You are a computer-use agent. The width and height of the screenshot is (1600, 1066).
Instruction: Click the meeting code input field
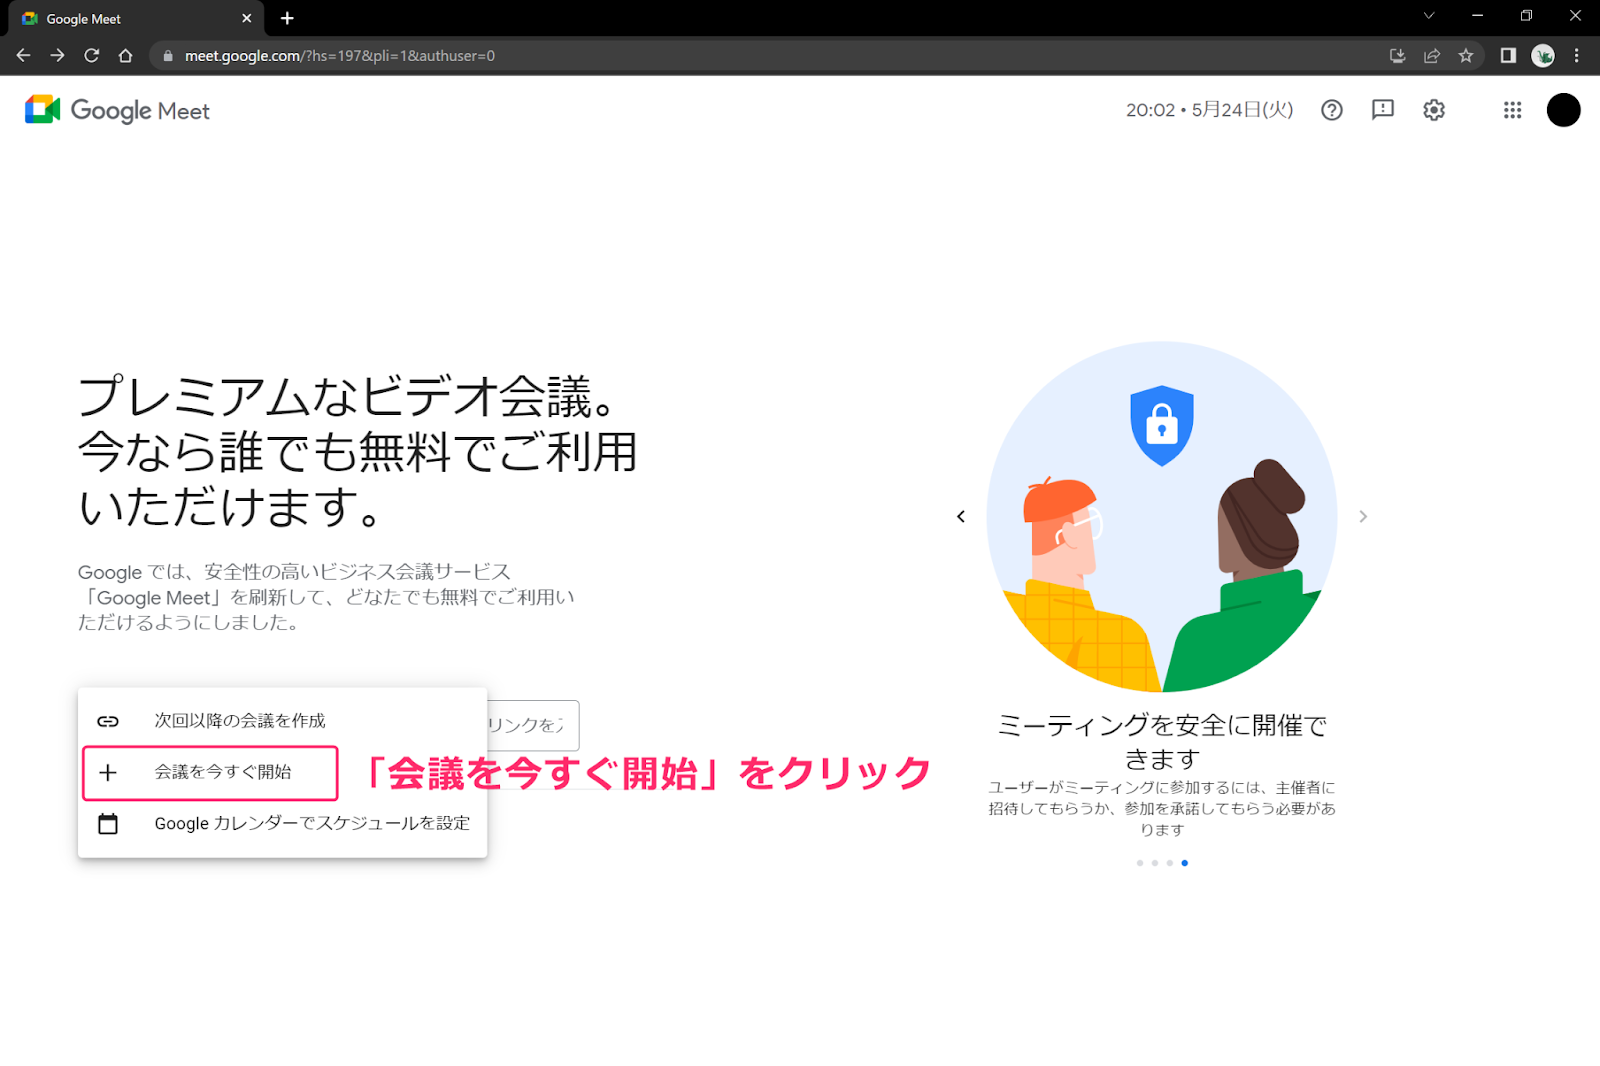533,725
